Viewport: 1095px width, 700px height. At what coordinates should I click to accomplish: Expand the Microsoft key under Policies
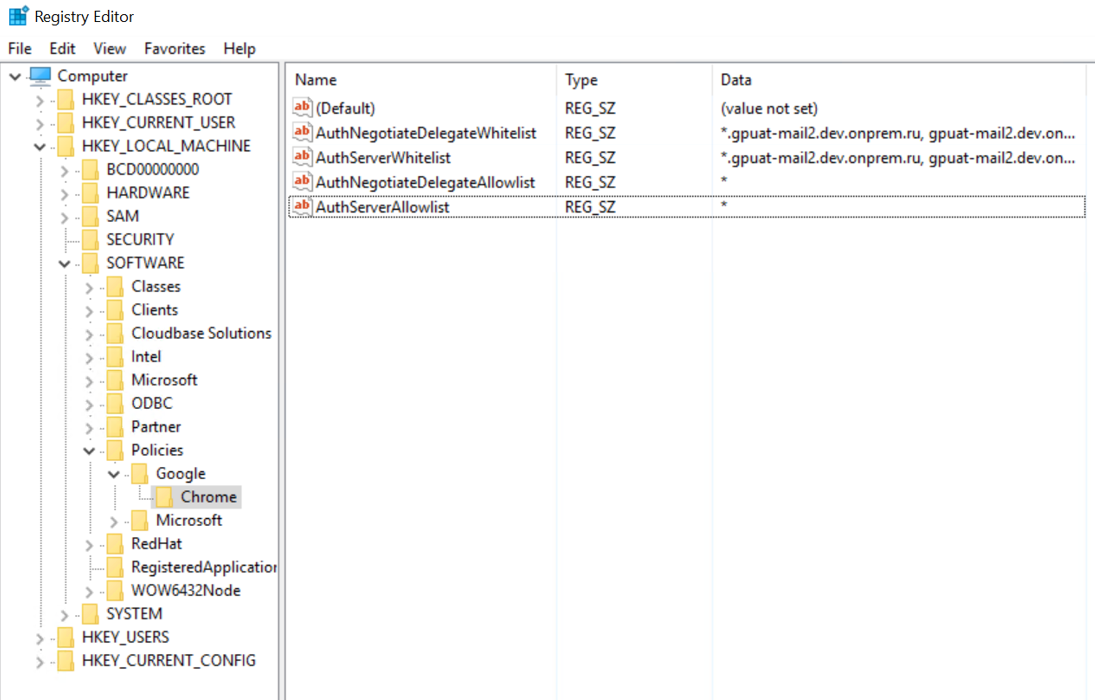tap(114, 521)
